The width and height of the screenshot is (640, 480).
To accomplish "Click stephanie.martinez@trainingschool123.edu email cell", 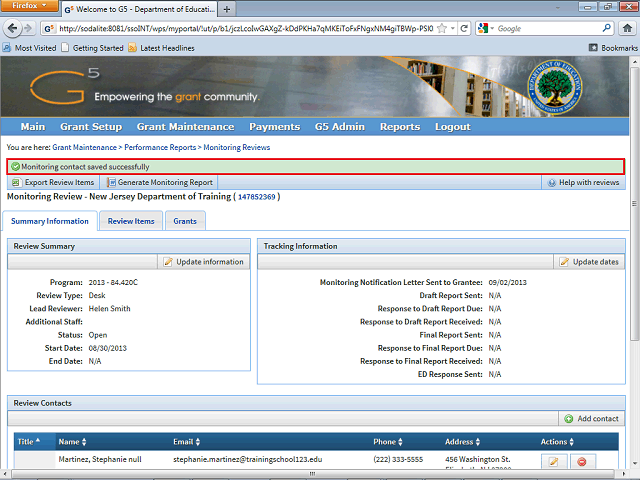I will [x=248, y=459].
